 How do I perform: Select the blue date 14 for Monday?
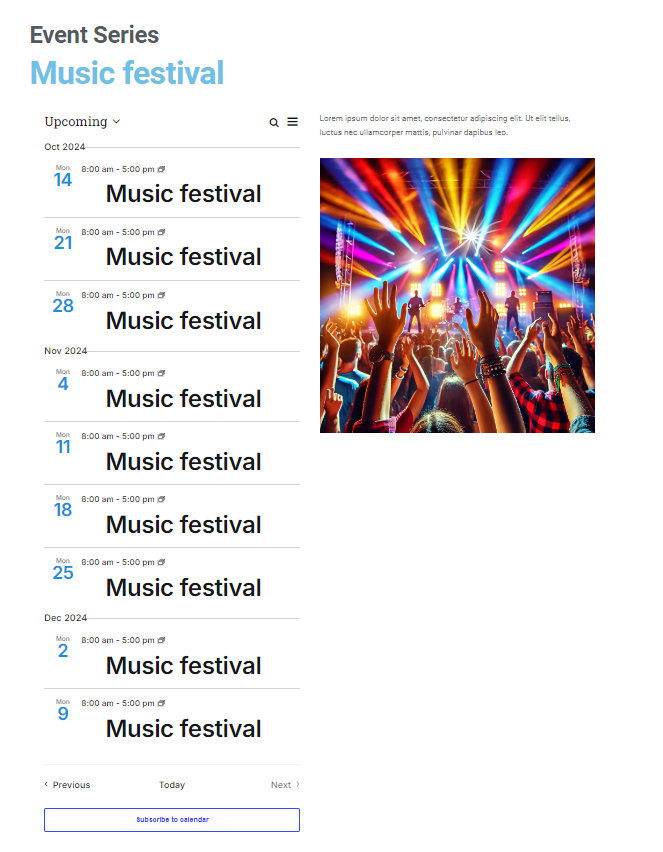(63, 181)
